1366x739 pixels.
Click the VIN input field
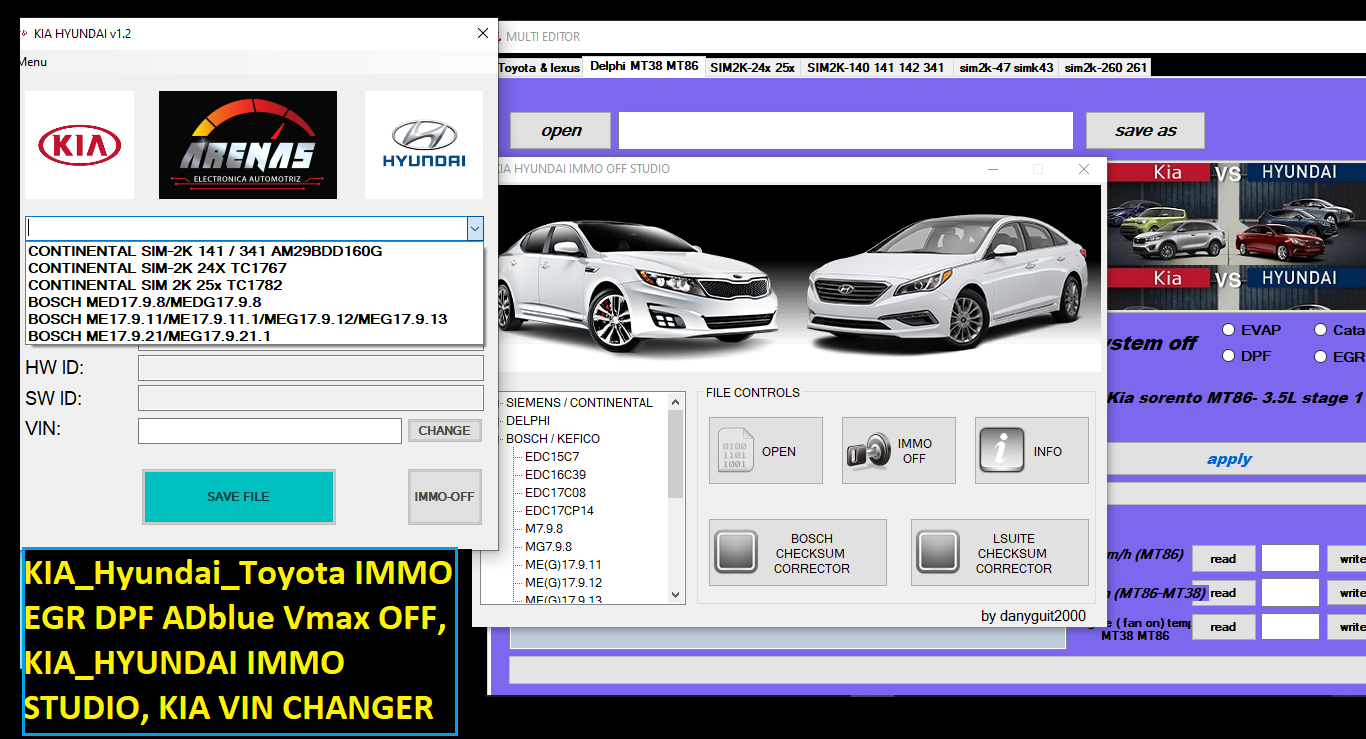click(269, 431)
